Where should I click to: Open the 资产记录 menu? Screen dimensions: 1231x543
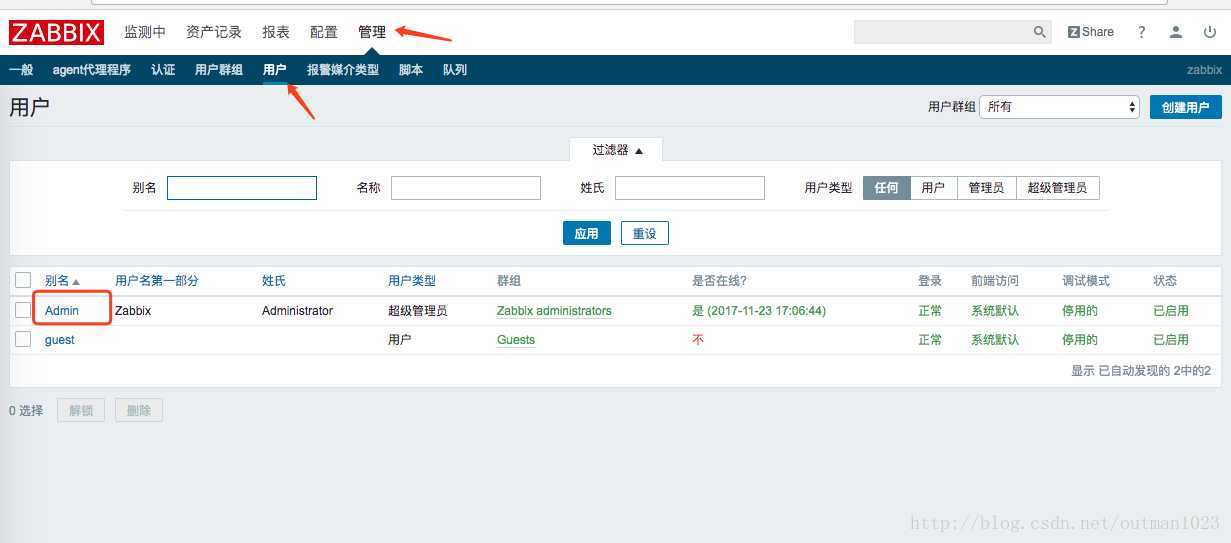pyautogui.click(x=214, y=32)
